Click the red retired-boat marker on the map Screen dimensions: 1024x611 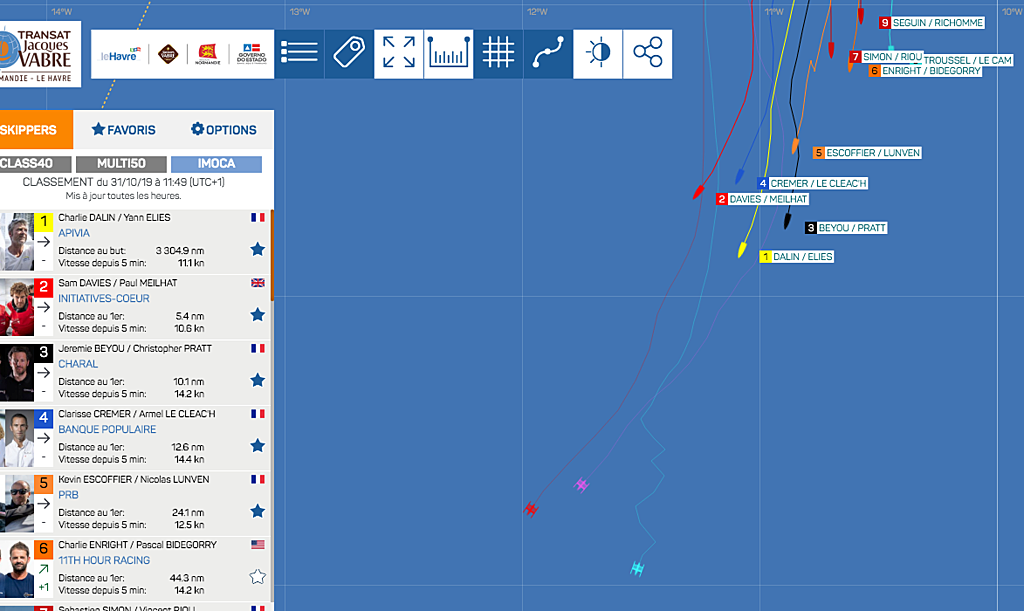click(x=531, y=509)
